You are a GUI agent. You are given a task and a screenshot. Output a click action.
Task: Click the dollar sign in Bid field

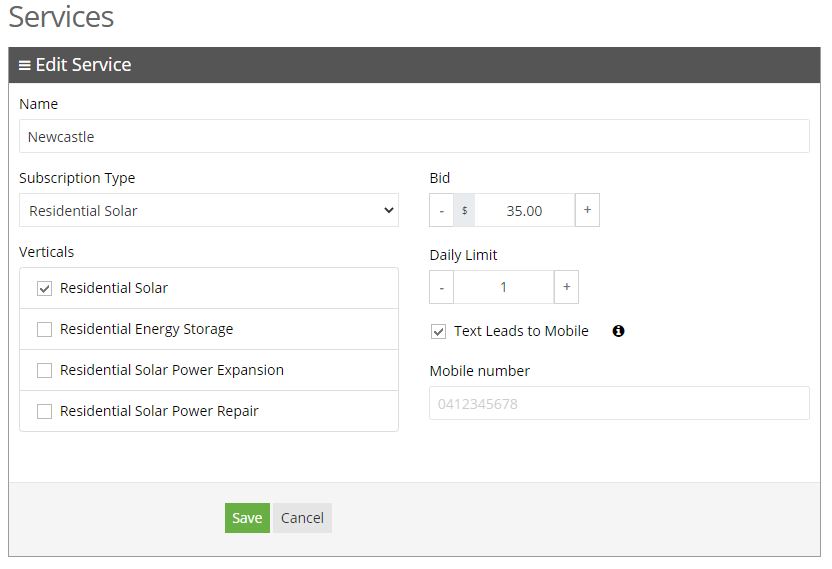[464, 211]
